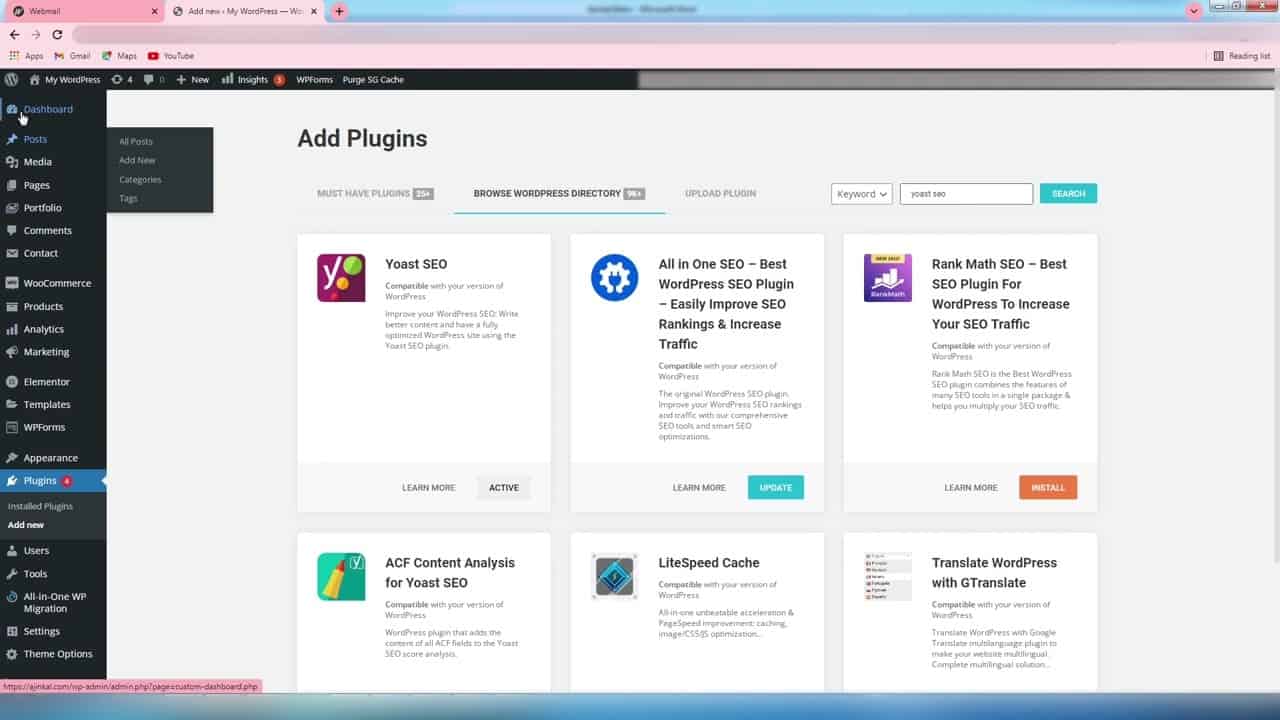This screenshot has width=1280, height=720.
Task: Click the Comments bubble icon in sidebar
Action: point(12,231)
